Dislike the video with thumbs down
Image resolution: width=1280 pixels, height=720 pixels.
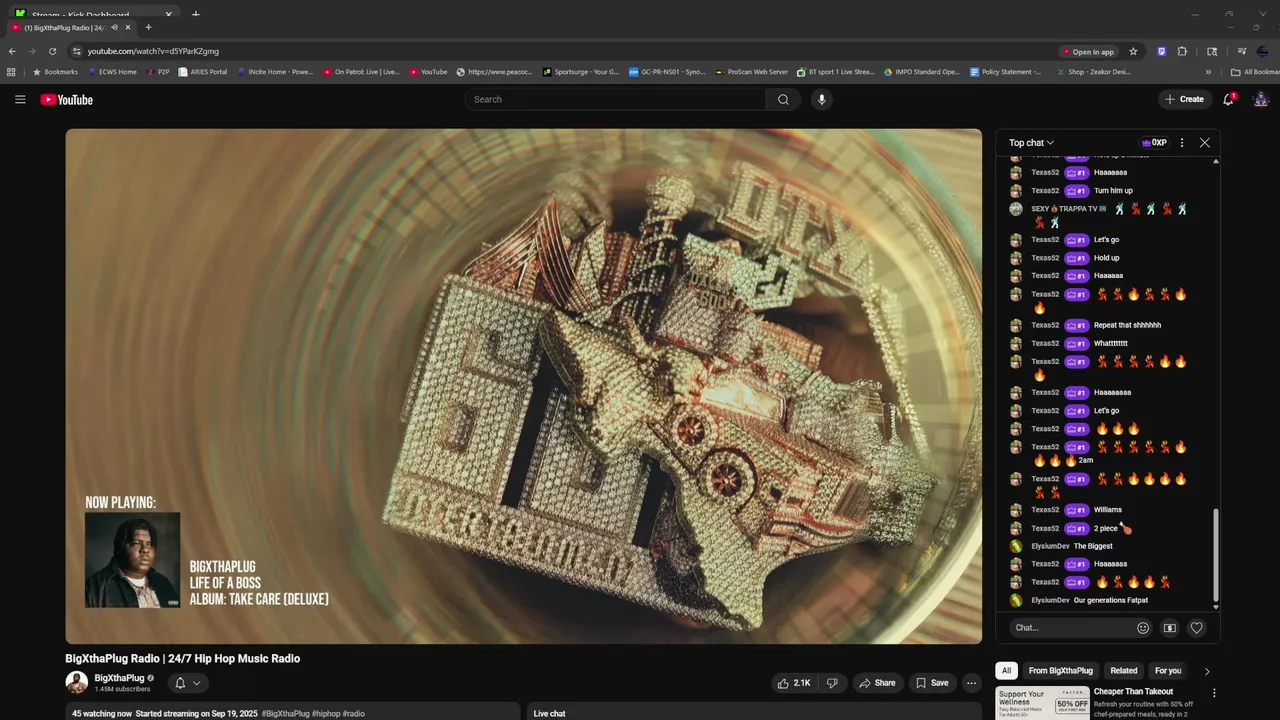[832, 683]
